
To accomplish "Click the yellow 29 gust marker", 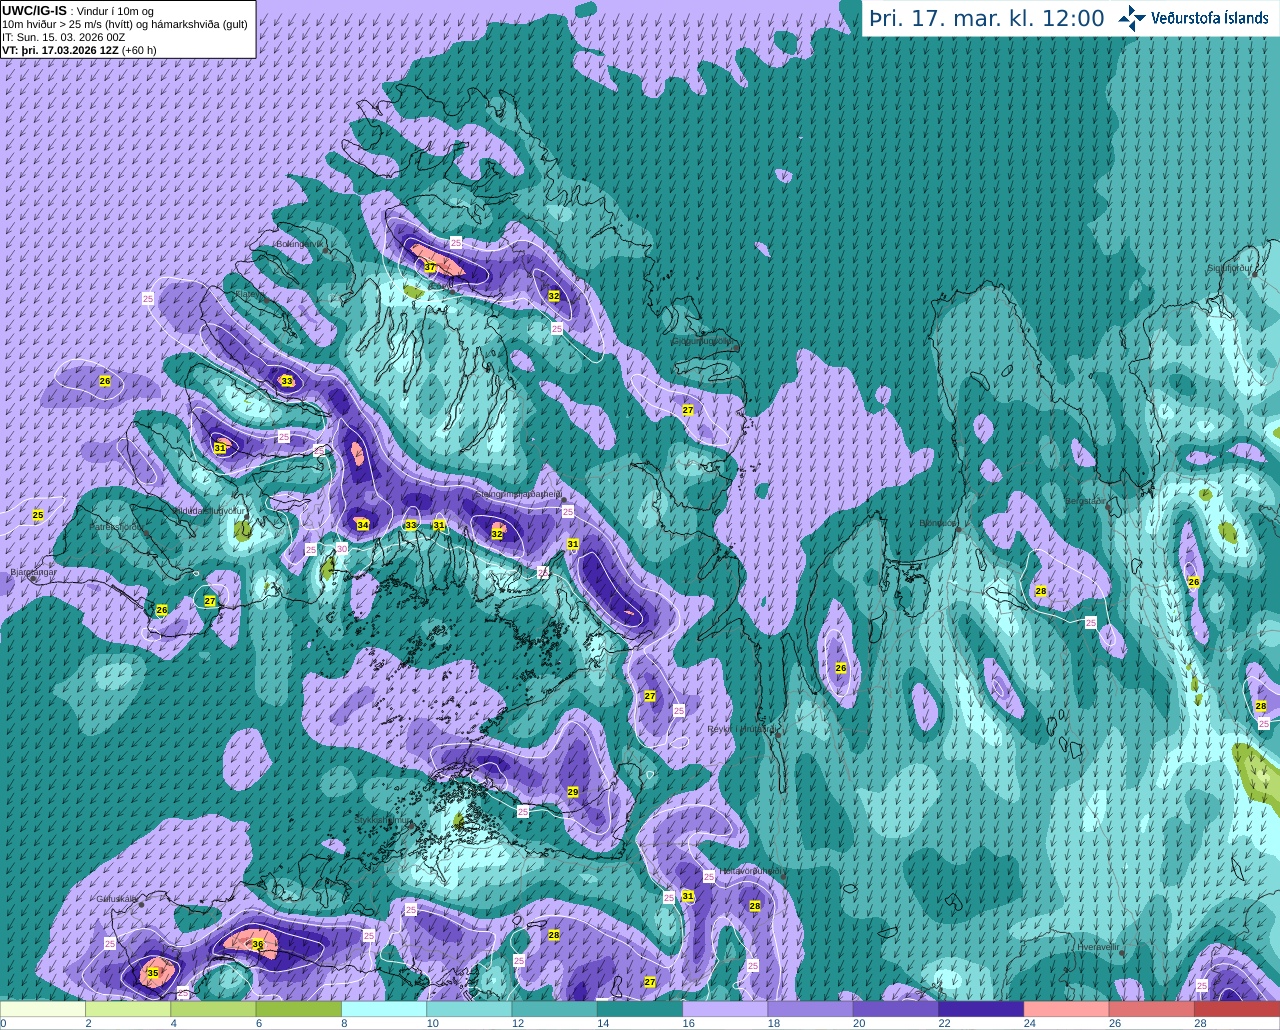I will coord(573,792).
